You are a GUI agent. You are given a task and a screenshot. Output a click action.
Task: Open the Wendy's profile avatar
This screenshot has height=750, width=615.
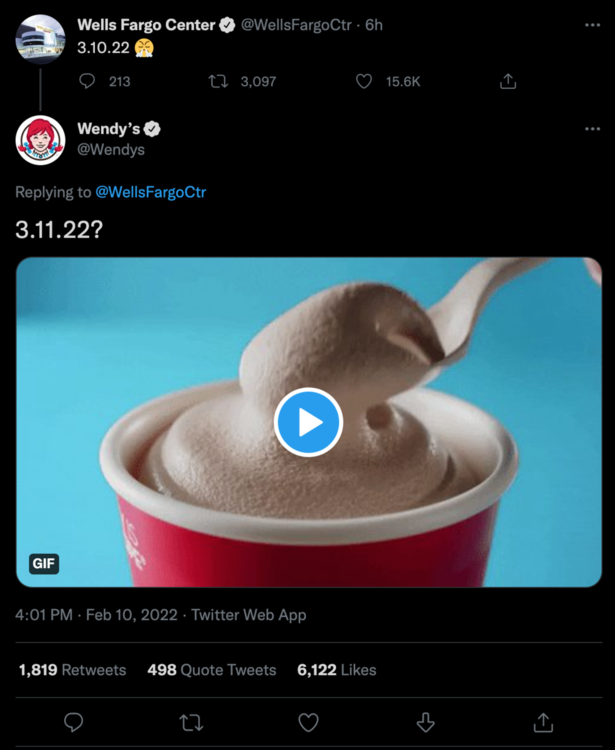40,139
